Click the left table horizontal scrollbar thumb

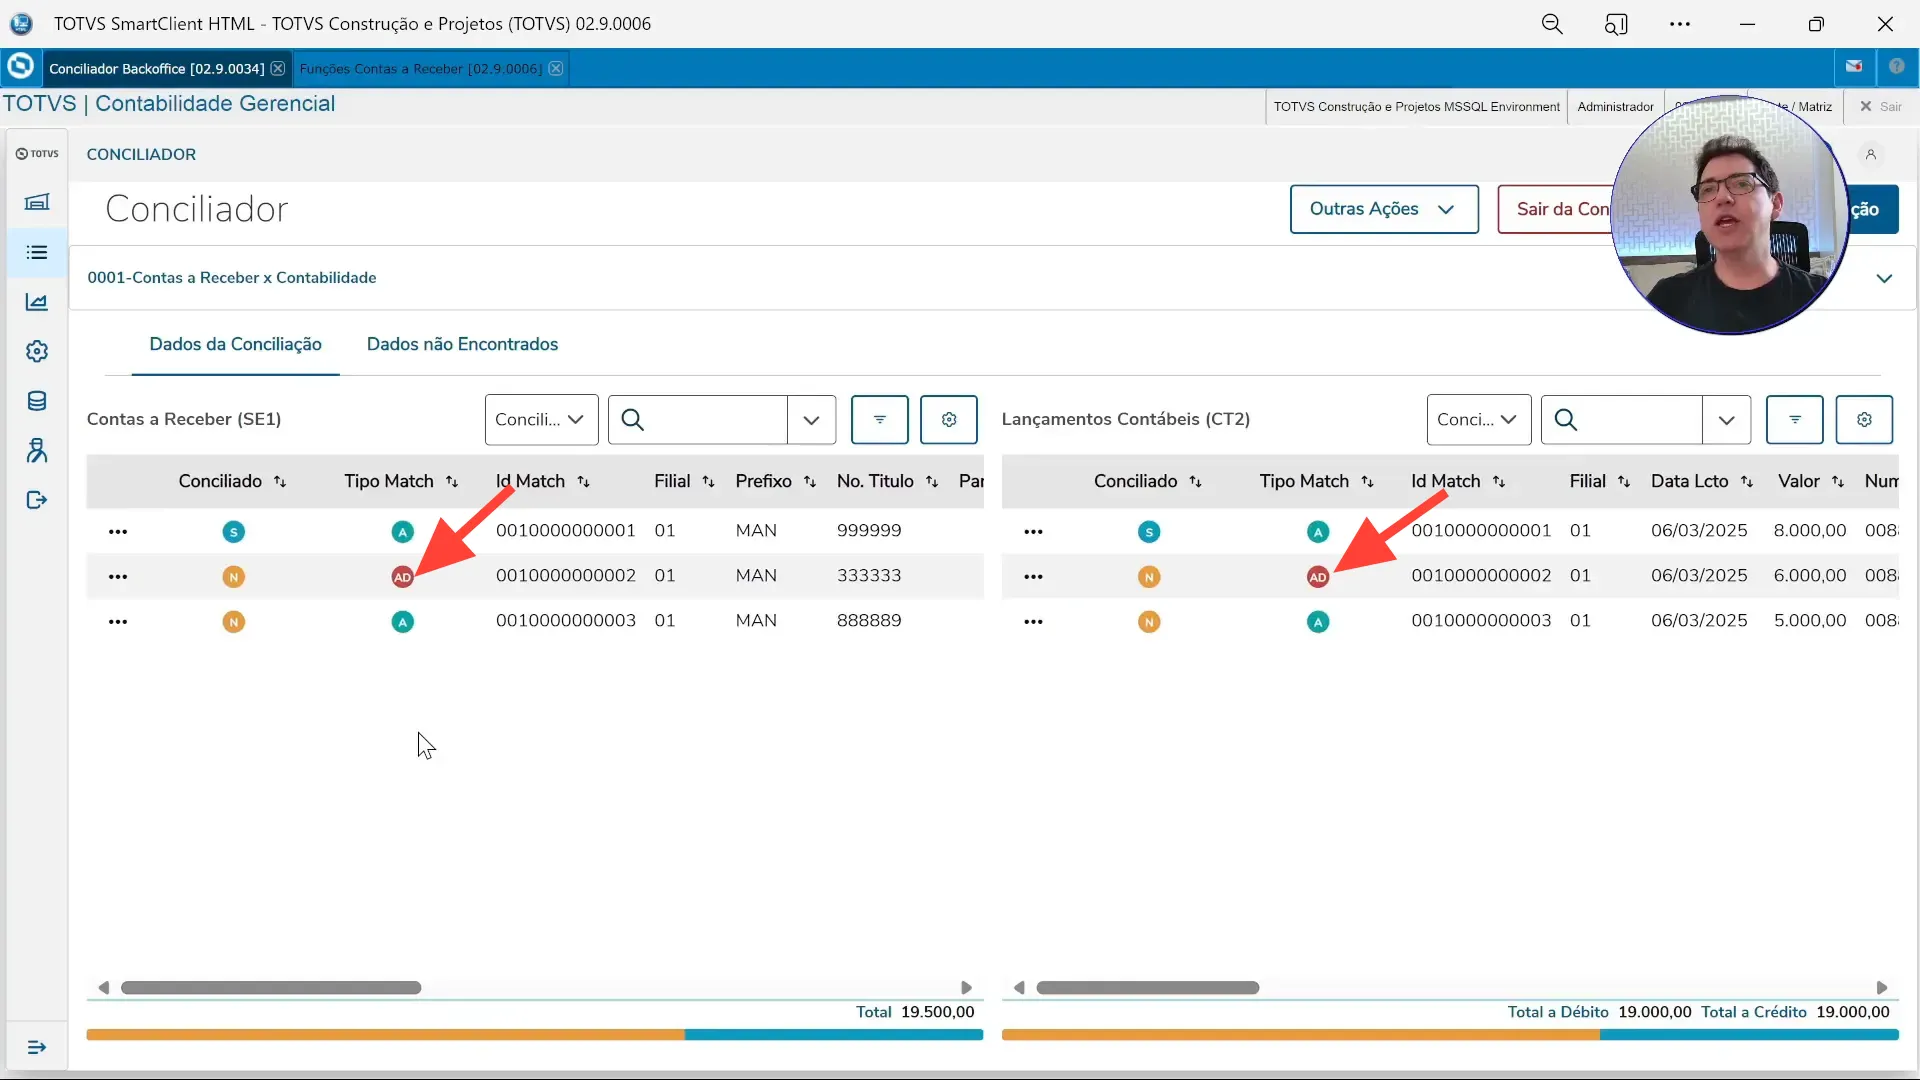pyautogui.click(x=271, y=988)
